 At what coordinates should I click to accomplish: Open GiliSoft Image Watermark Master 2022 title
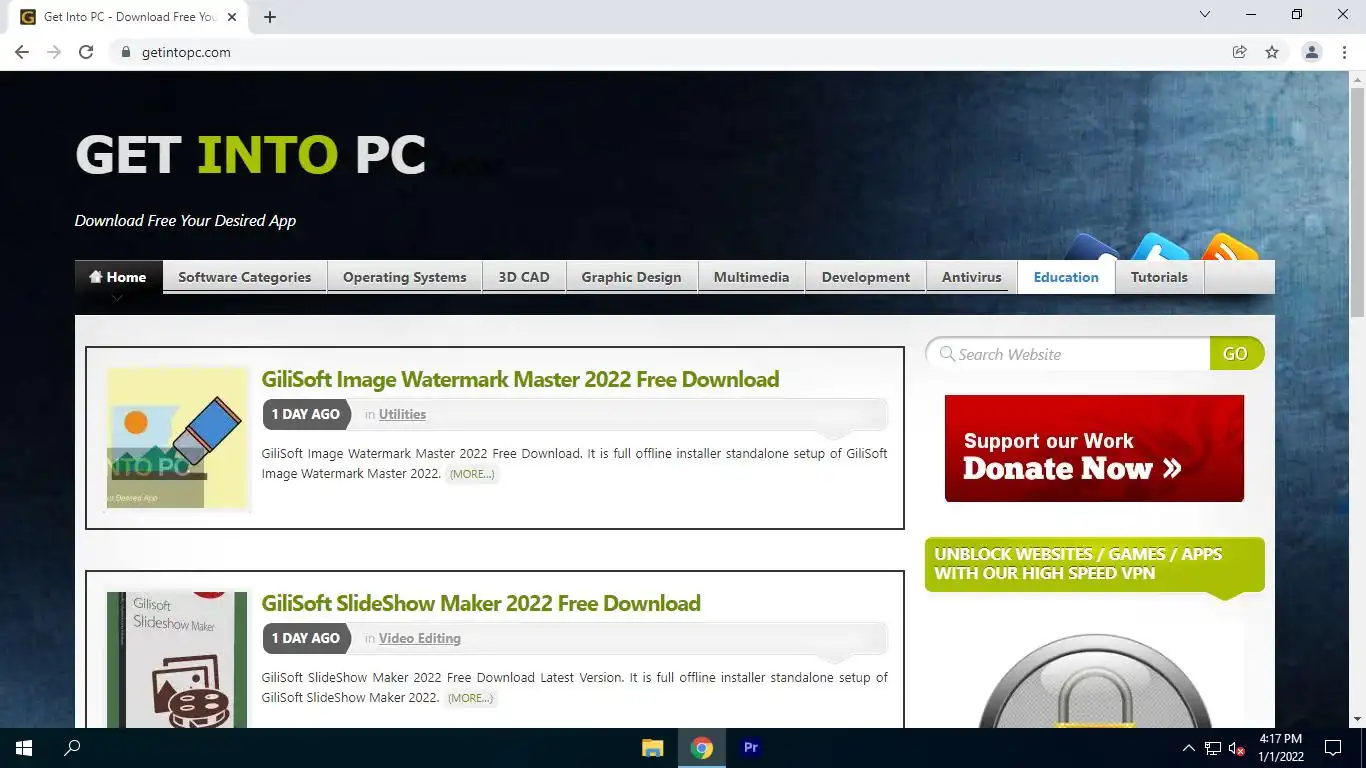pos(520,379)
